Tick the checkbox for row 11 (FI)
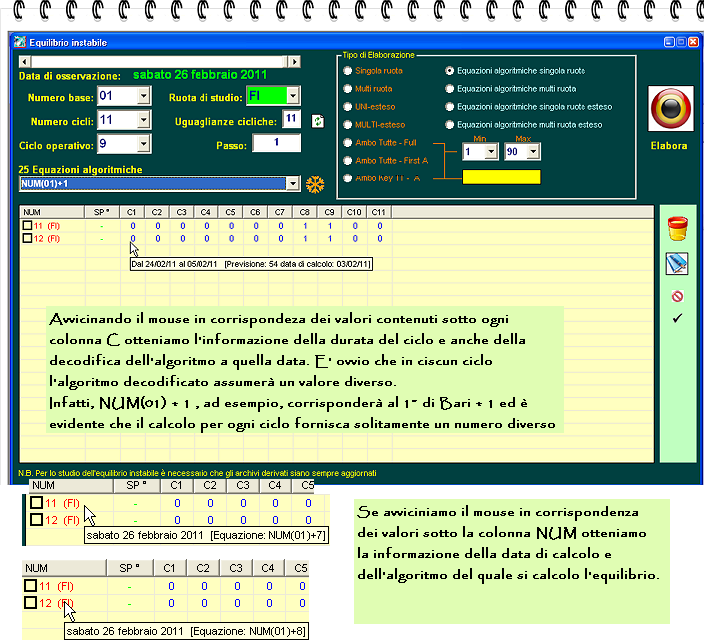This screenshot has height=643, width=704. (x=27, y=225)
